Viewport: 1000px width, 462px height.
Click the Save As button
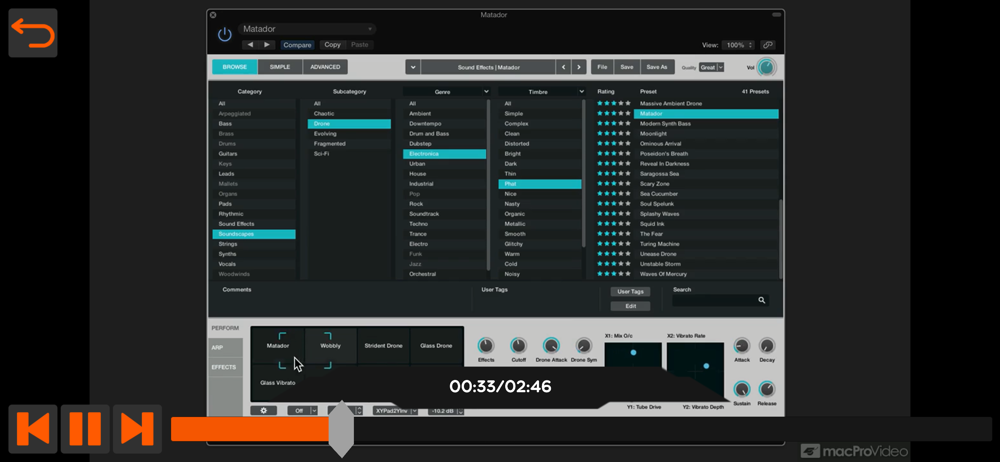point(657,67)
